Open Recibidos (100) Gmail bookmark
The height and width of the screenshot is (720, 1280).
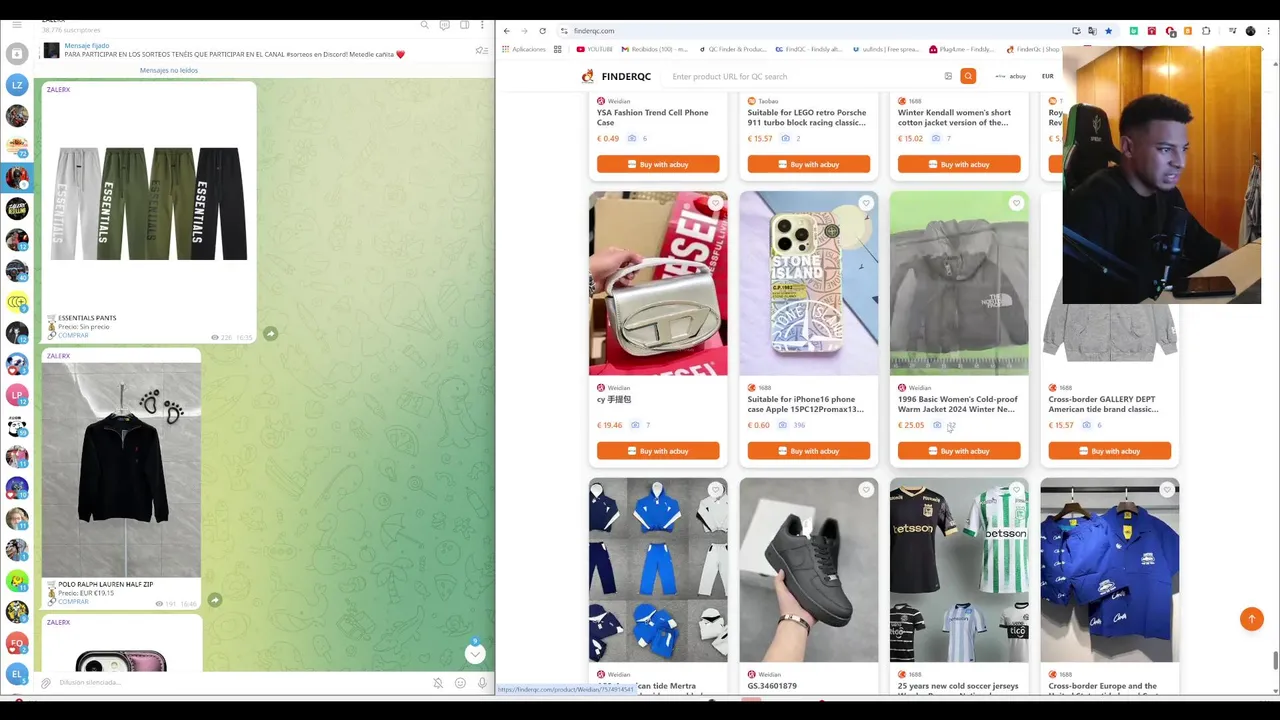click(655, 49)
